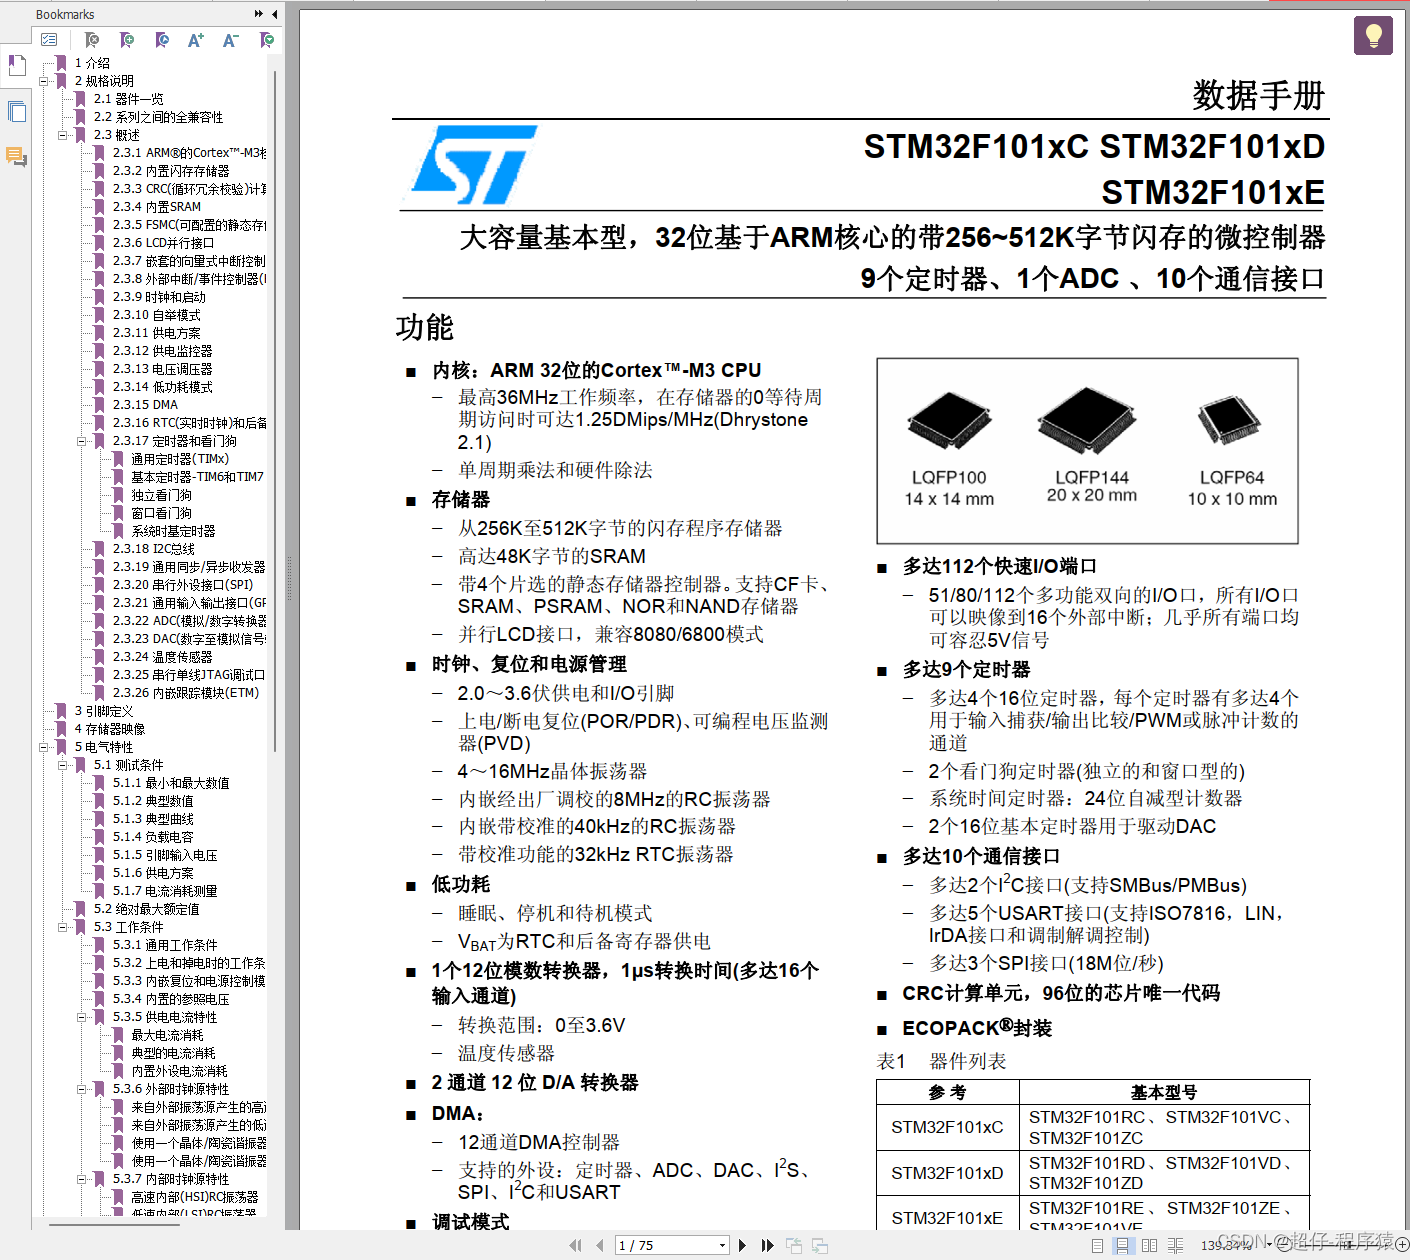Locate the current page's bookmark
This screenshot has height=1260, width=1410.
coord(162,40)
